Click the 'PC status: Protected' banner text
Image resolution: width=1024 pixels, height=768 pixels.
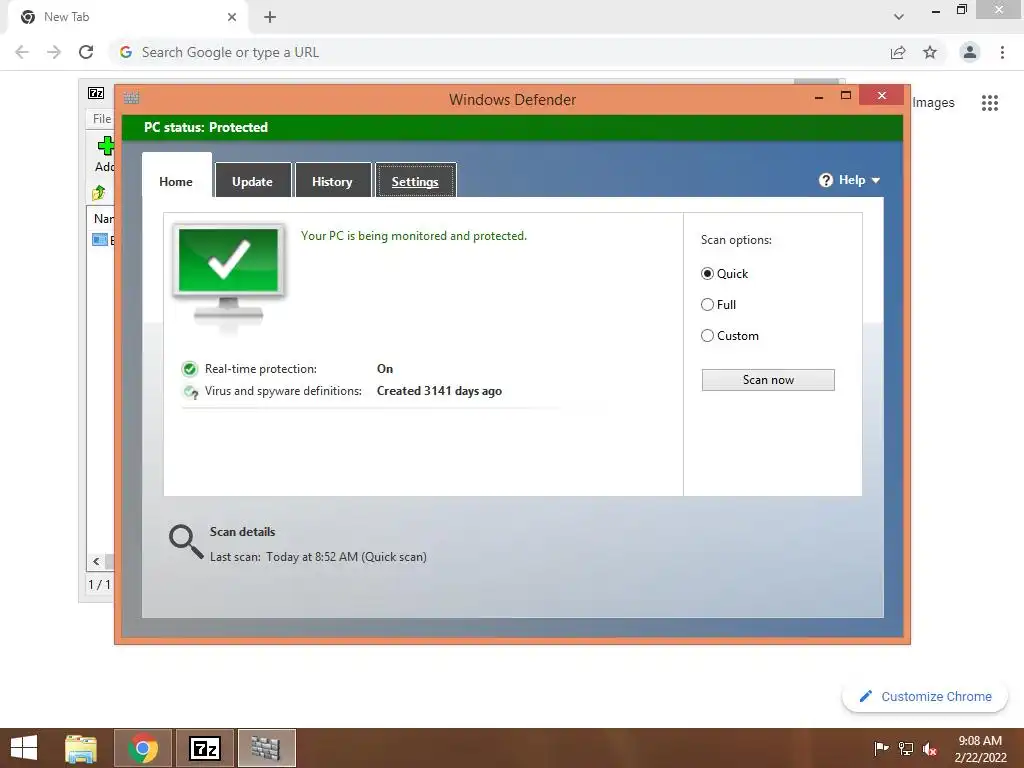206,127
